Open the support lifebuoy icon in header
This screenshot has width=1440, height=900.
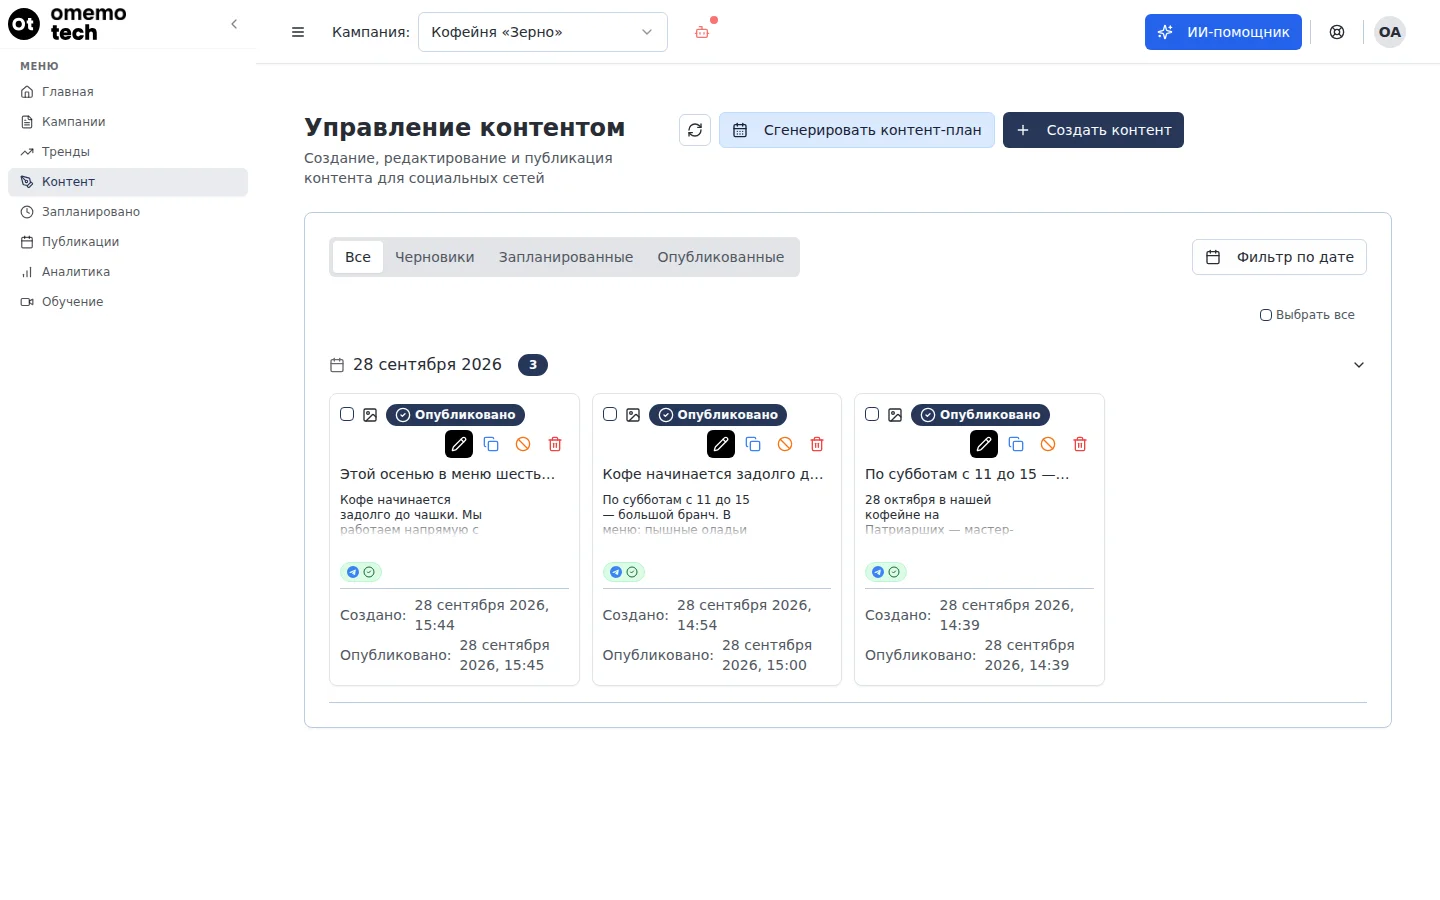click(1337, 32)
